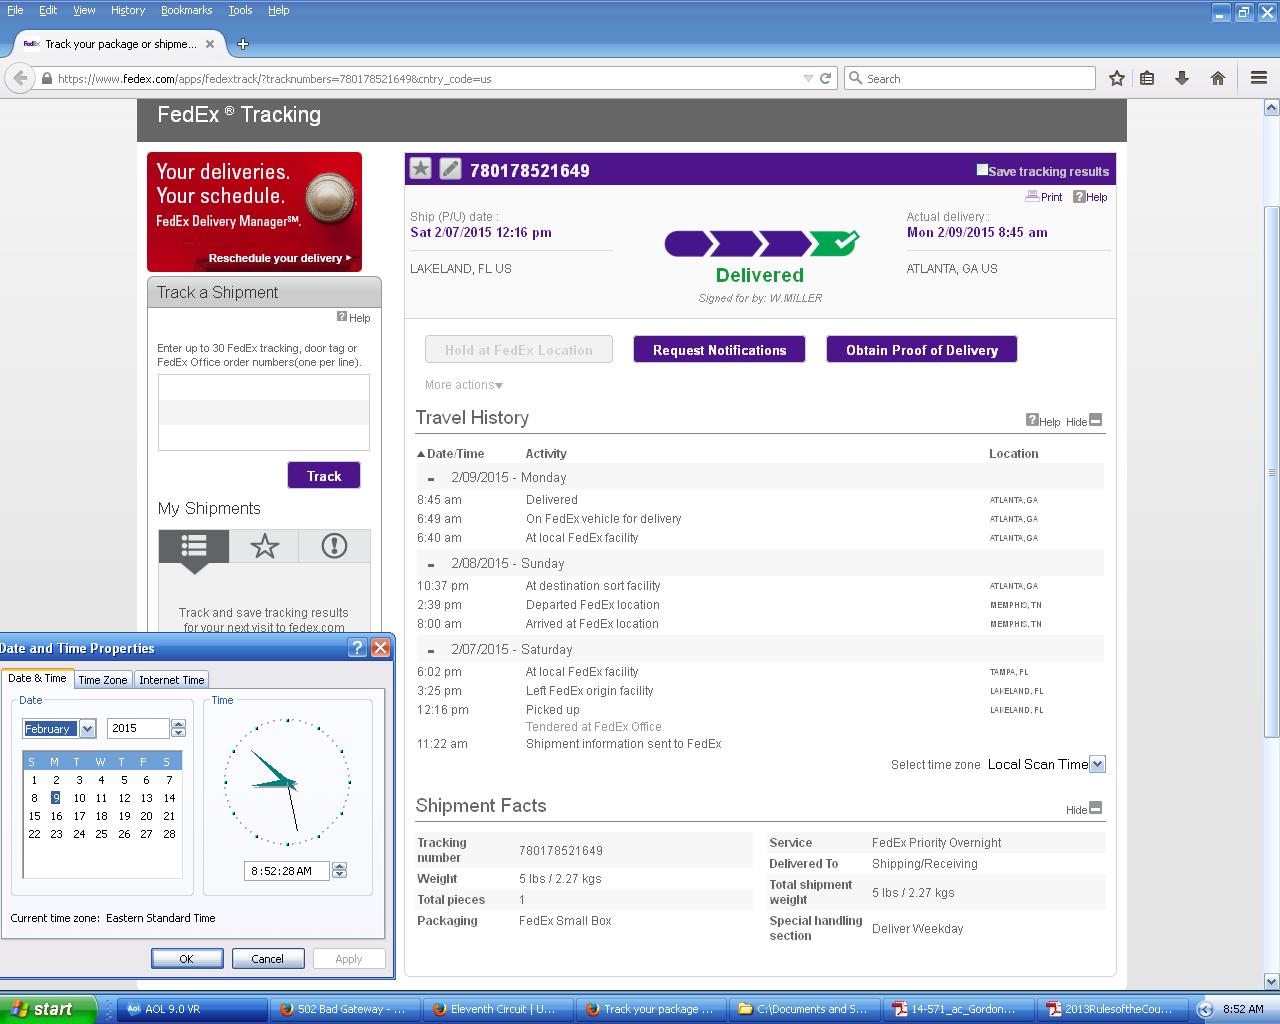Switch to Eleventh Circuit taskbar window

(496, 1009)
